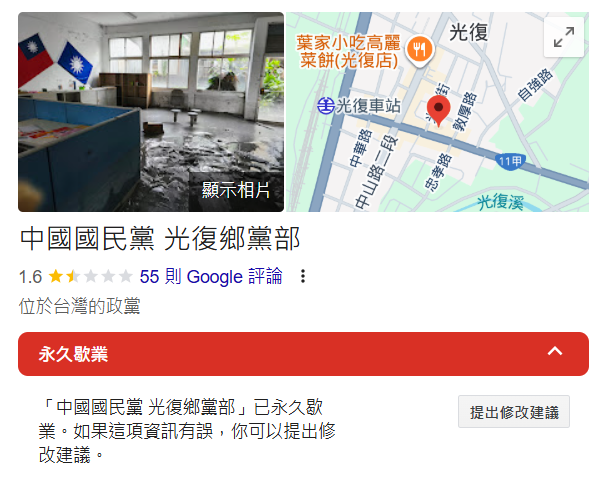The width and height of the screenshot is (599, 487).
Task: Collapse the 永久歇業 section chevron
Action: [x=555, y=352]
